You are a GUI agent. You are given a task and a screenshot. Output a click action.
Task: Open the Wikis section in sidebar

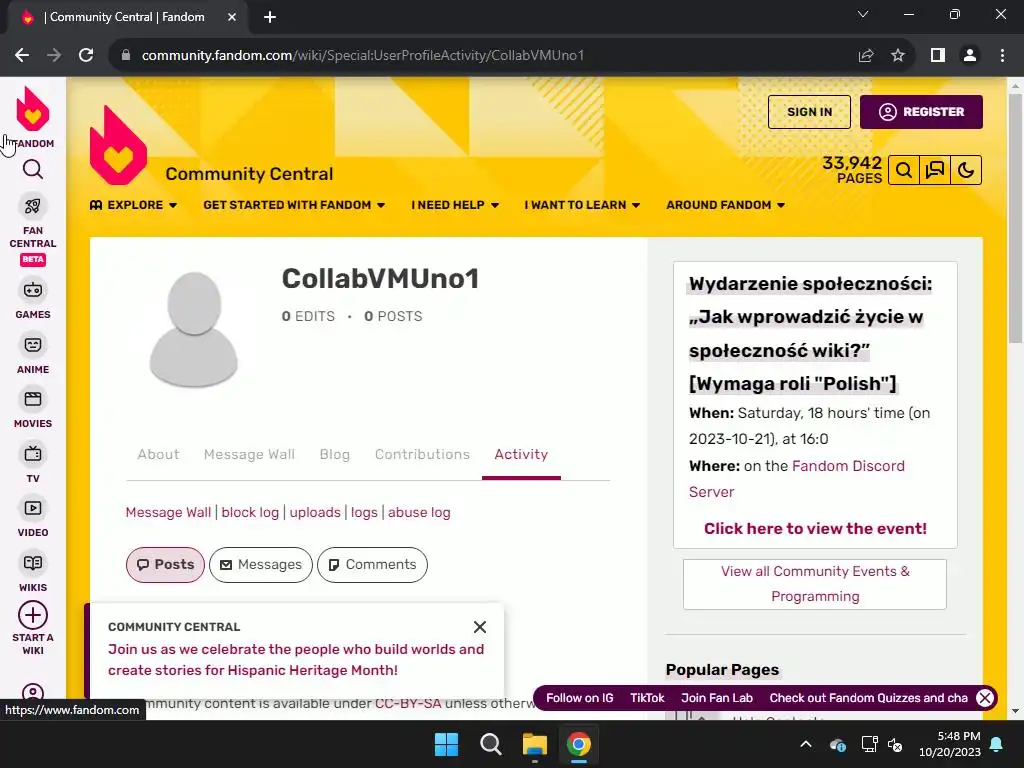pyautogui.click(x=33, y=573)
